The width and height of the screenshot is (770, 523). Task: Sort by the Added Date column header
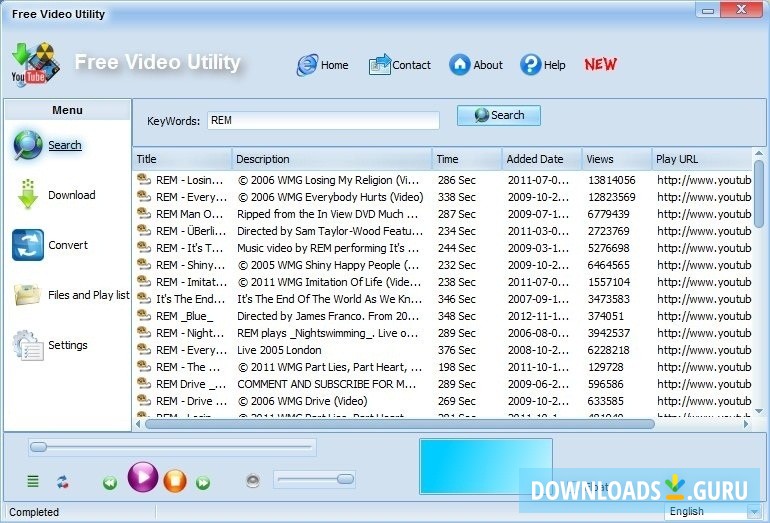[542, 159]
